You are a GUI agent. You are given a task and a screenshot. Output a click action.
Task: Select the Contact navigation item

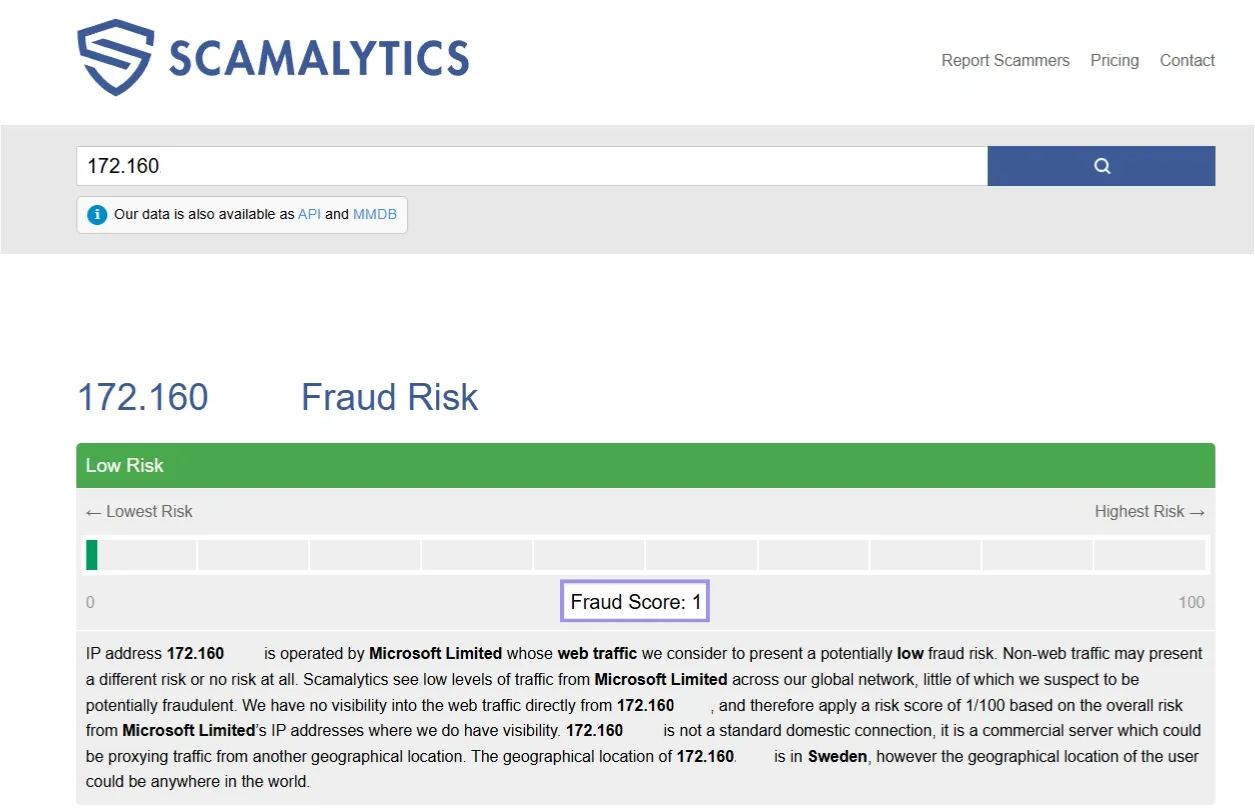(x=1187, y=60)
